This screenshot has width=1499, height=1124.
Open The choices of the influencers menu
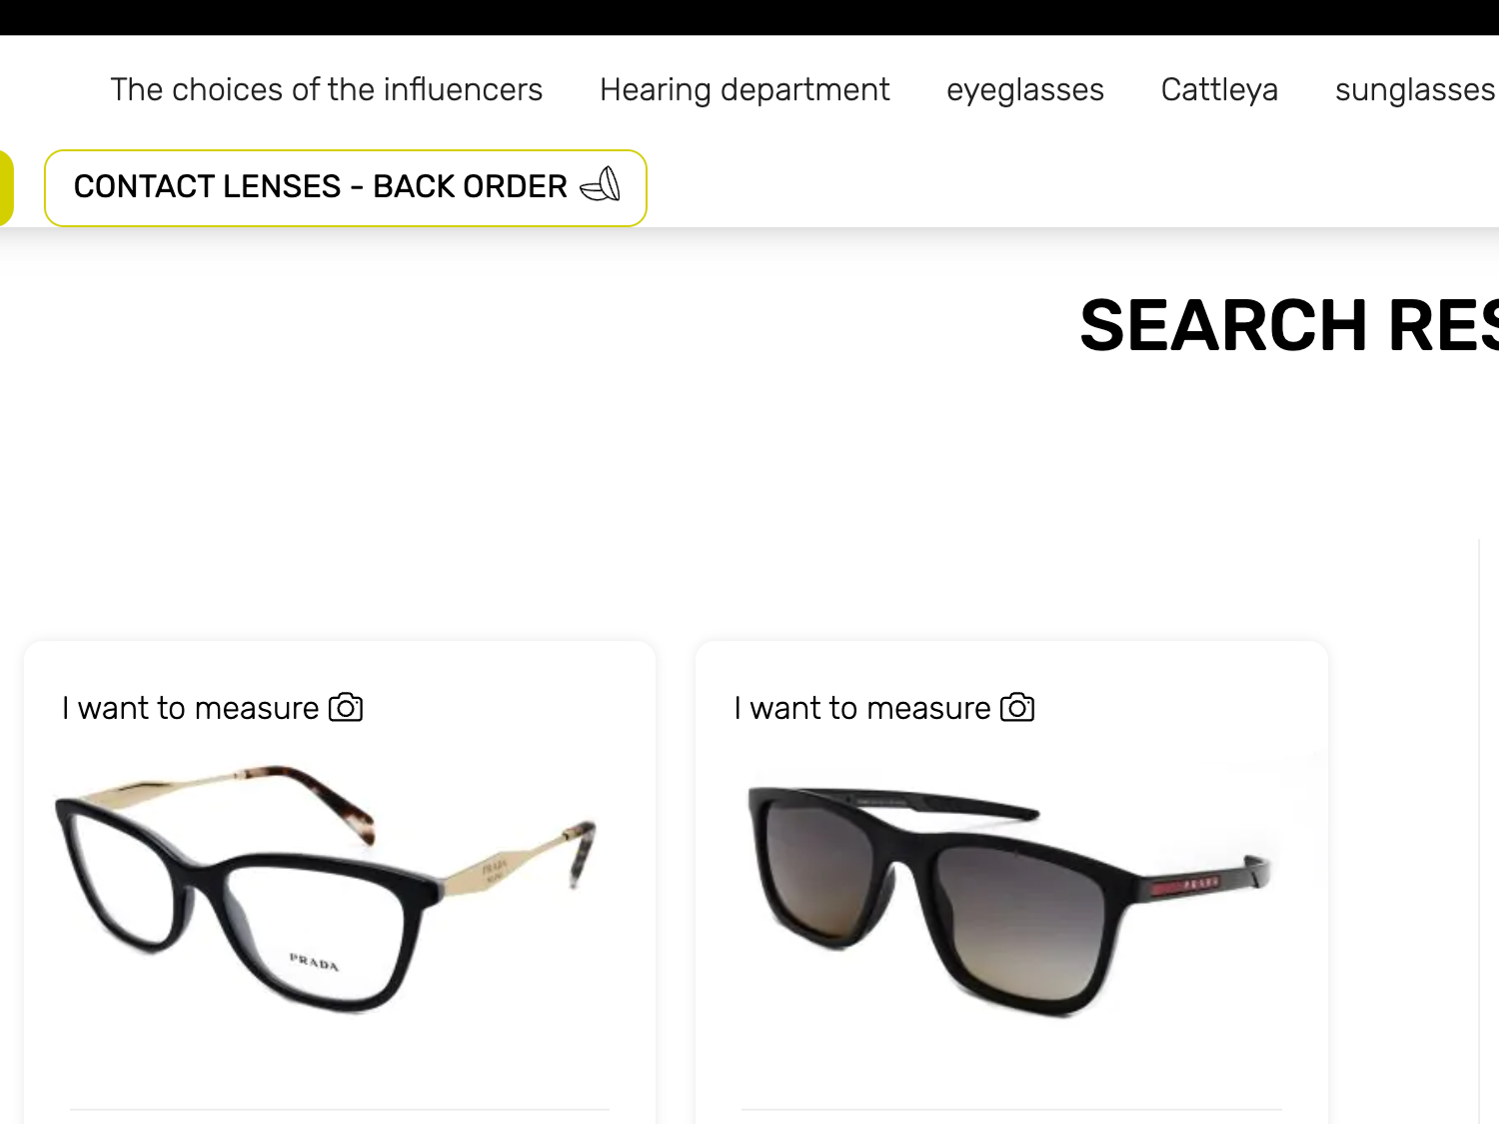tap(326, 90)
